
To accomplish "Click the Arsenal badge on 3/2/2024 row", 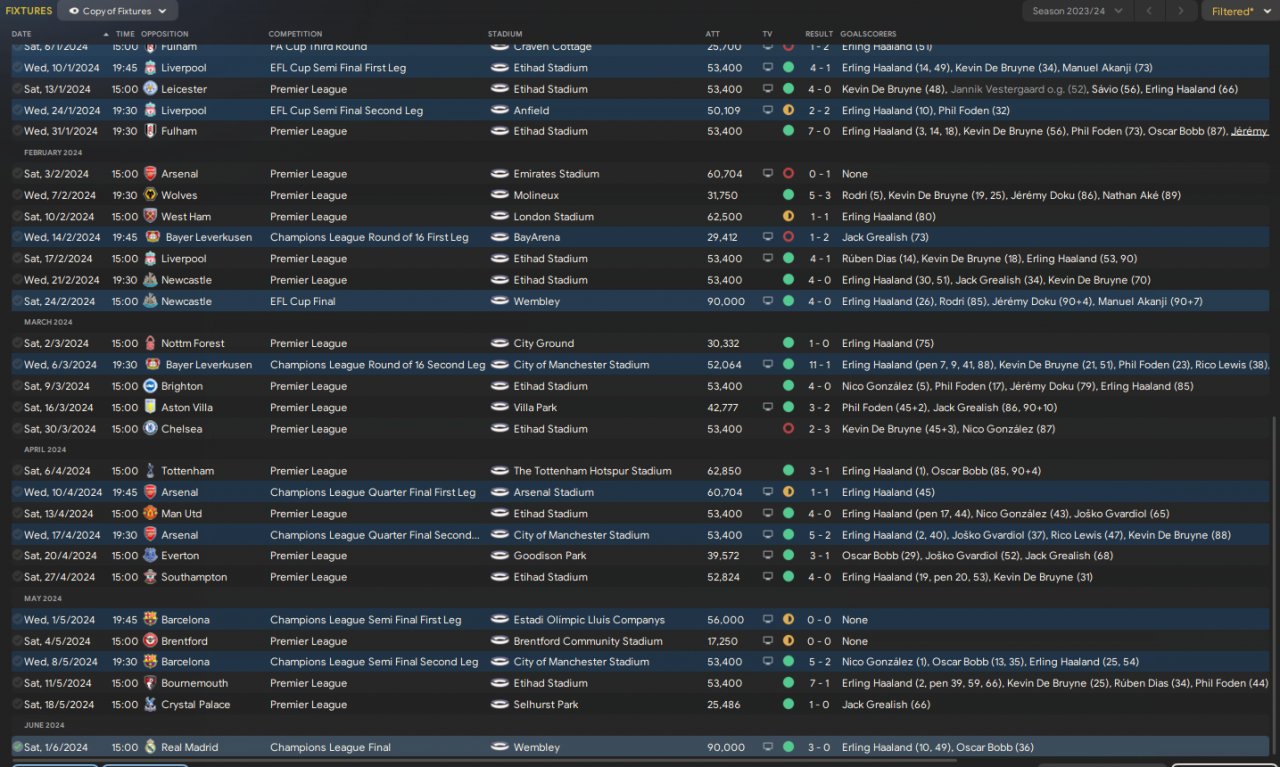I will pos(150,174).
